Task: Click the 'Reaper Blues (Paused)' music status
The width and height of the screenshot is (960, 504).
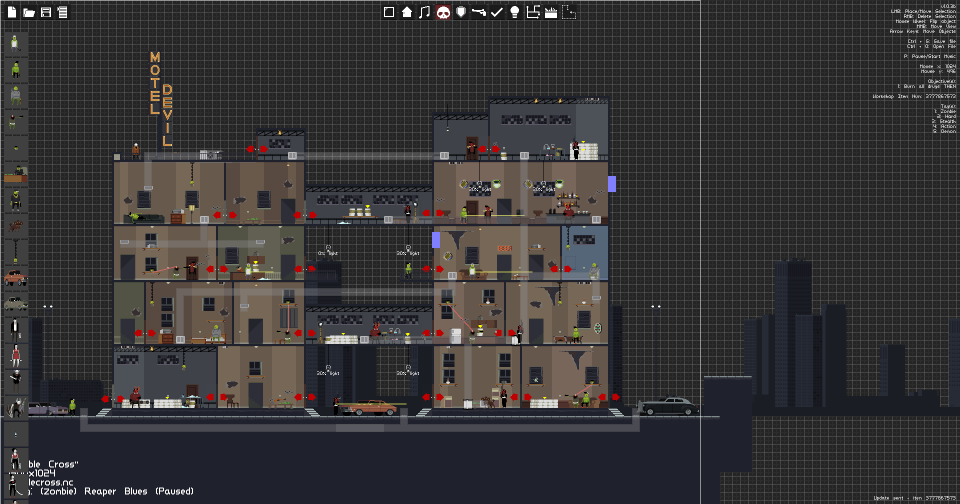Action: point(139,491)
